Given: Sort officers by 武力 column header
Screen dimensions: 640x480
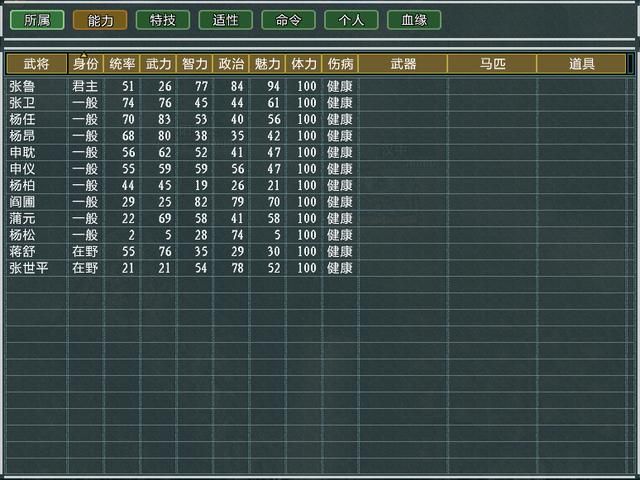Looking at the screenshot, I should coord(158,64).
